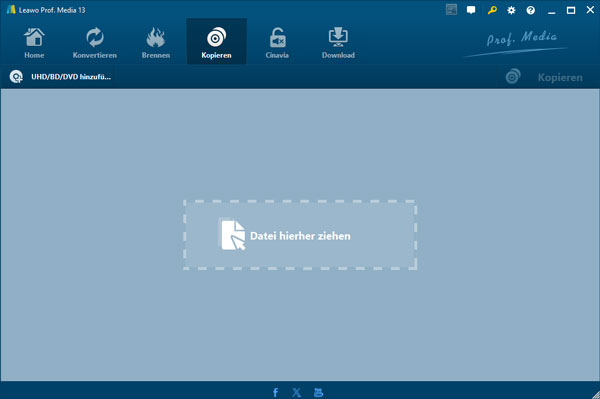Click the Datei hierher ziehen drop area
600x399 pixels.
coord(300,235)
